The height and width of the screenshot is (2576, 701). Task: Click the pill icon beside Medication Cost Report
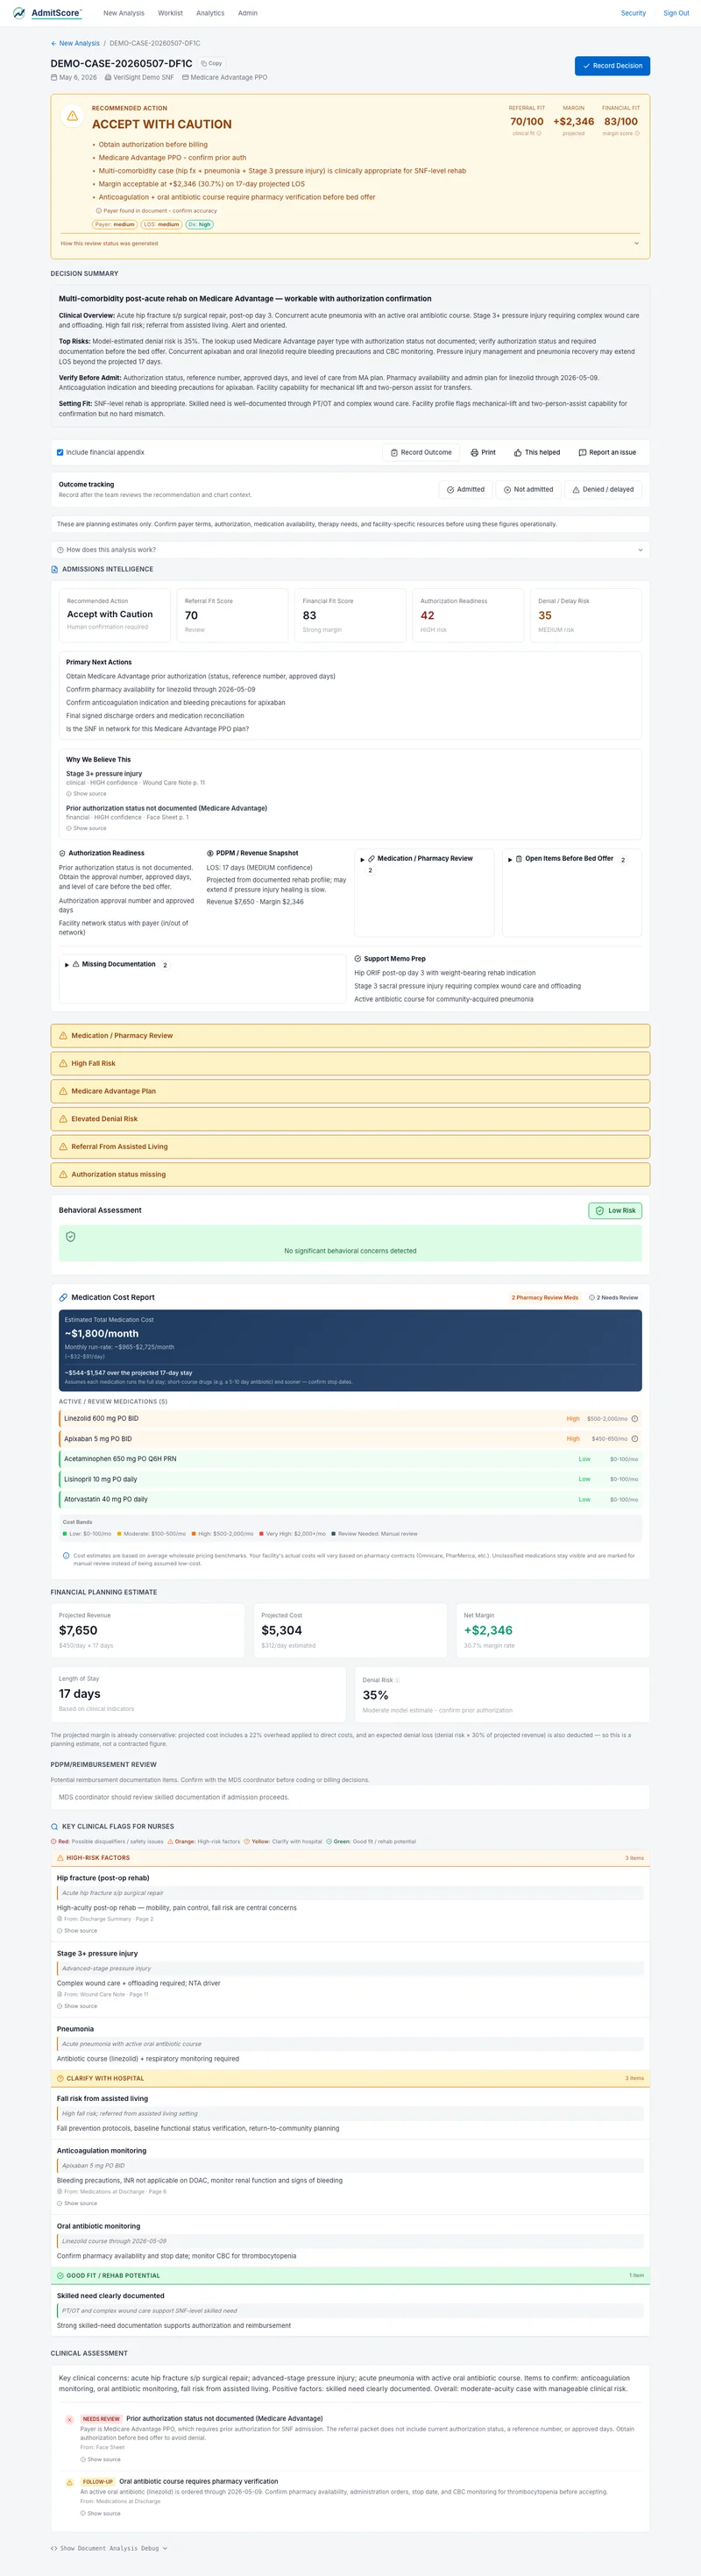click(x=63, y=1297)
